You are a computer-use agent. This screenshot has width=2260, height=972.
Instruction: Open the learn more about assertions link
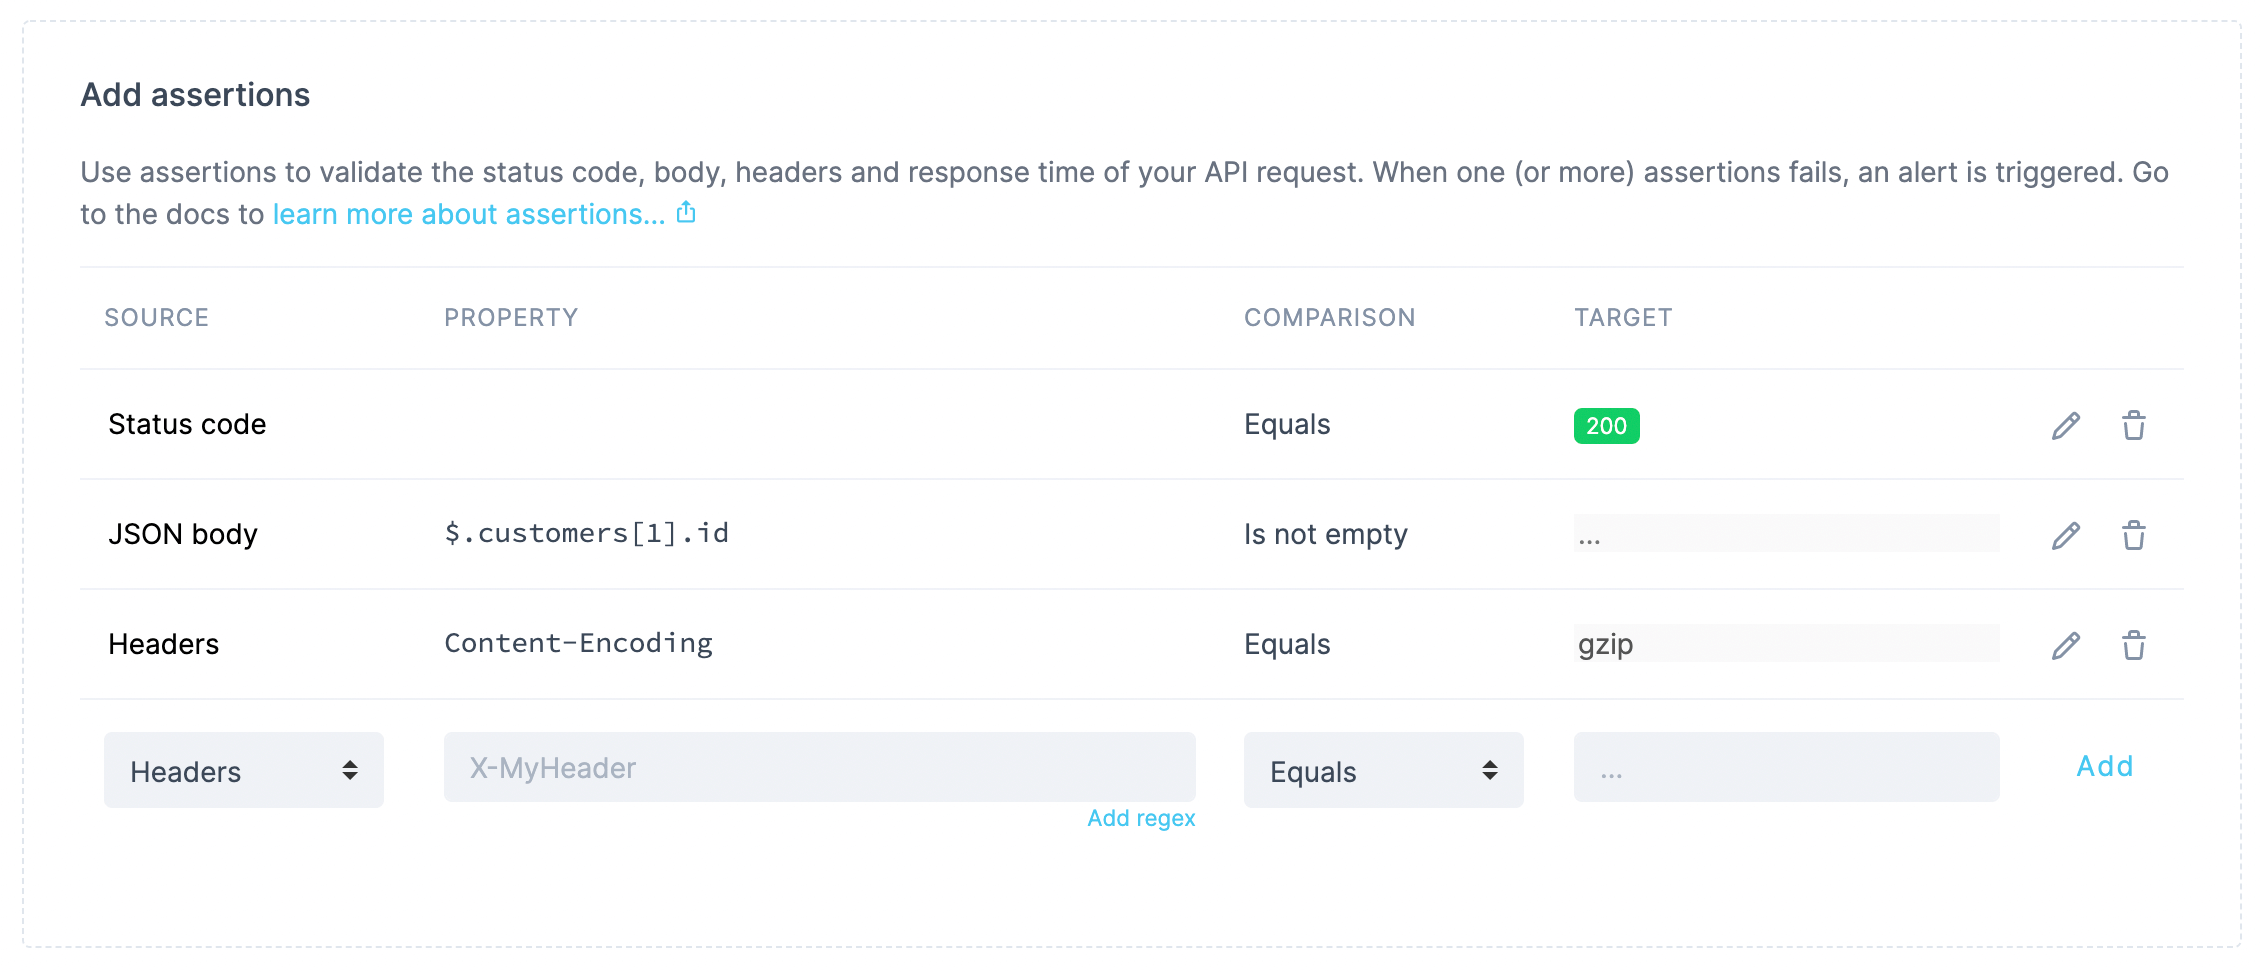[x=467, y=213]
